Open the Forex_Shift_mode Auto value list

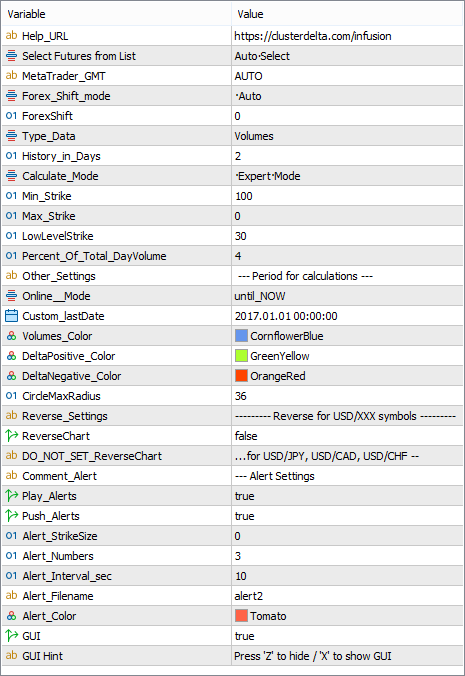point(347,96)
